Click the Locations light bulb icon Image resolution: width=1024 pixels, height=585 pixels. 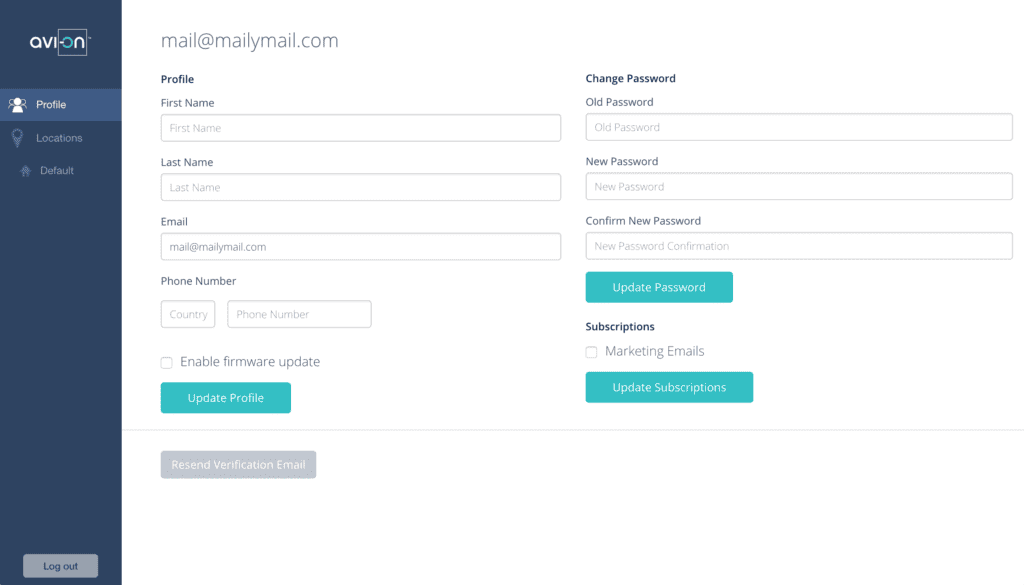(x=17, y=138)
